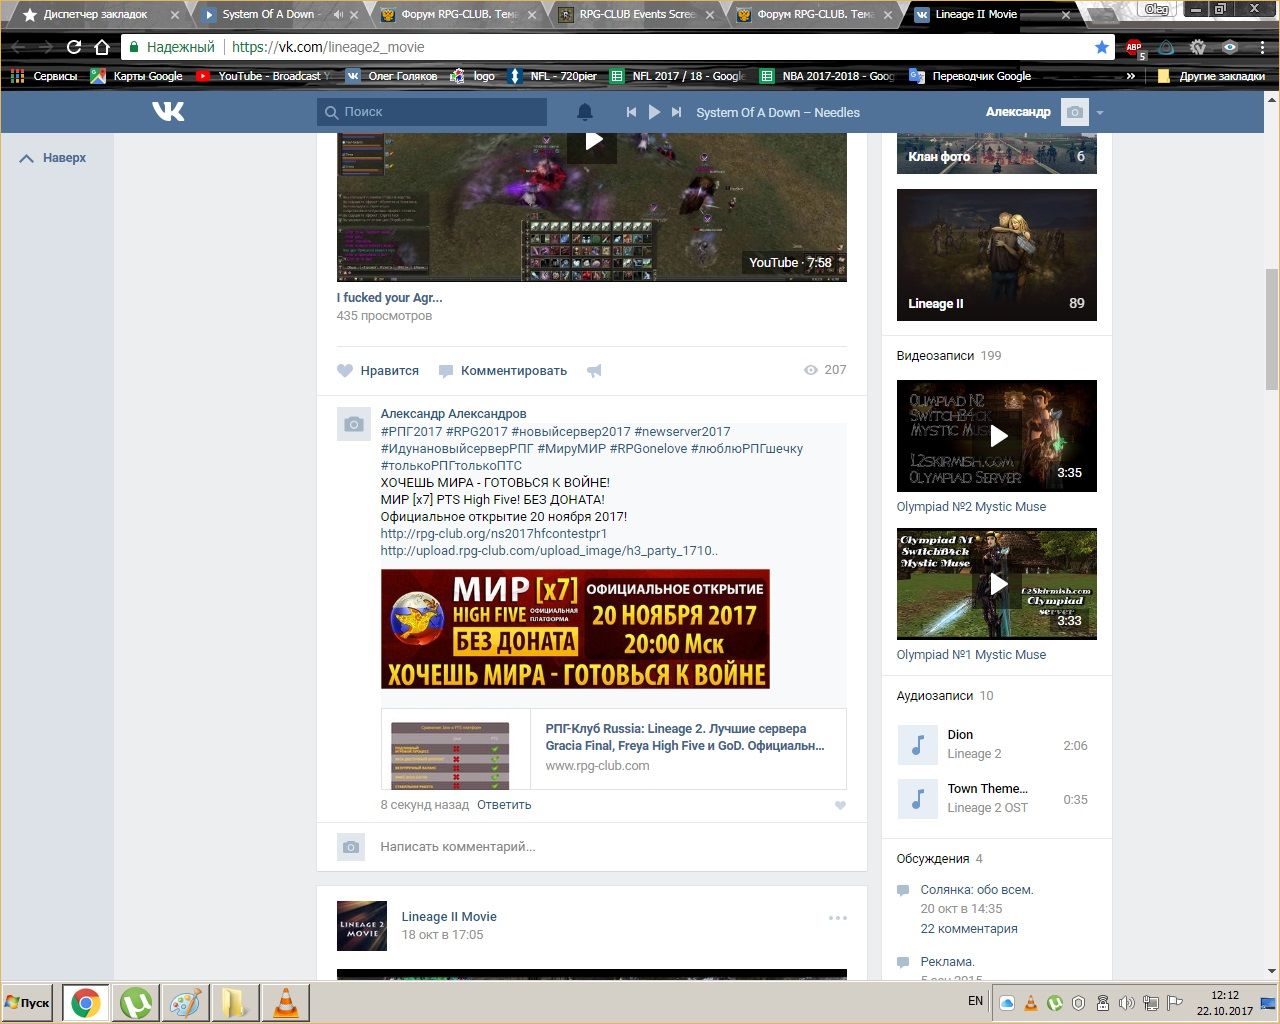Viewport: 1280px width, 1024px height.
Task: Play the Dion audio track
Action: (918, 745)
